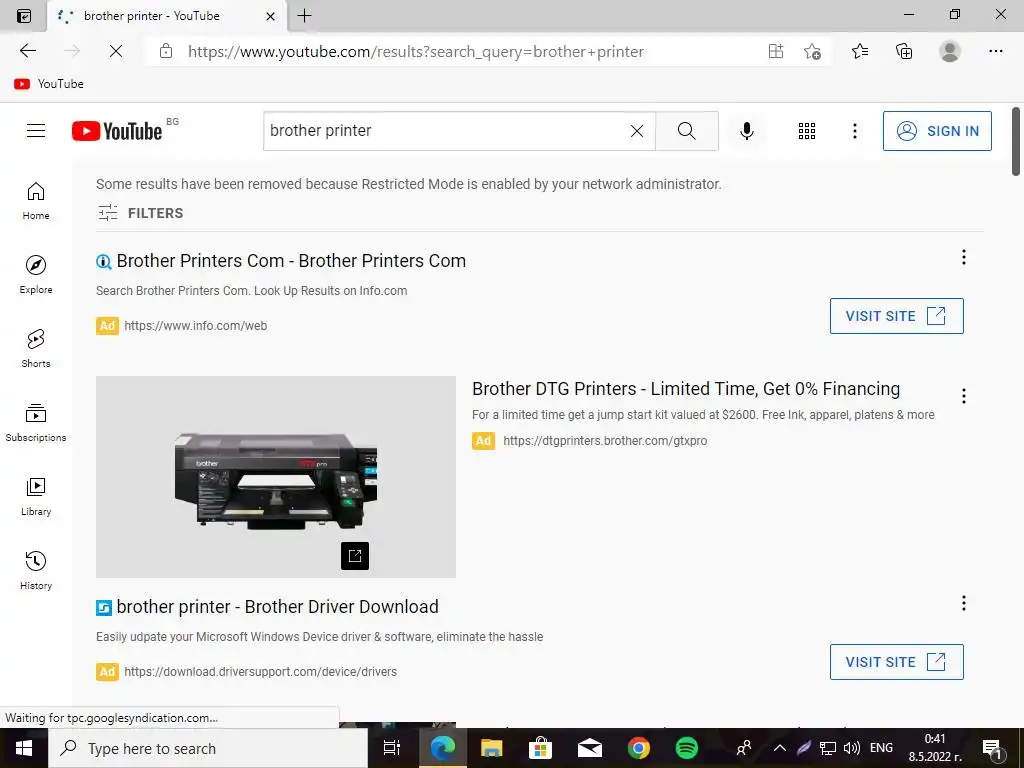The width and height of the screenshot is (1024, 768).
Task: Open the Favorites list
Action: [x=859, y=51]
